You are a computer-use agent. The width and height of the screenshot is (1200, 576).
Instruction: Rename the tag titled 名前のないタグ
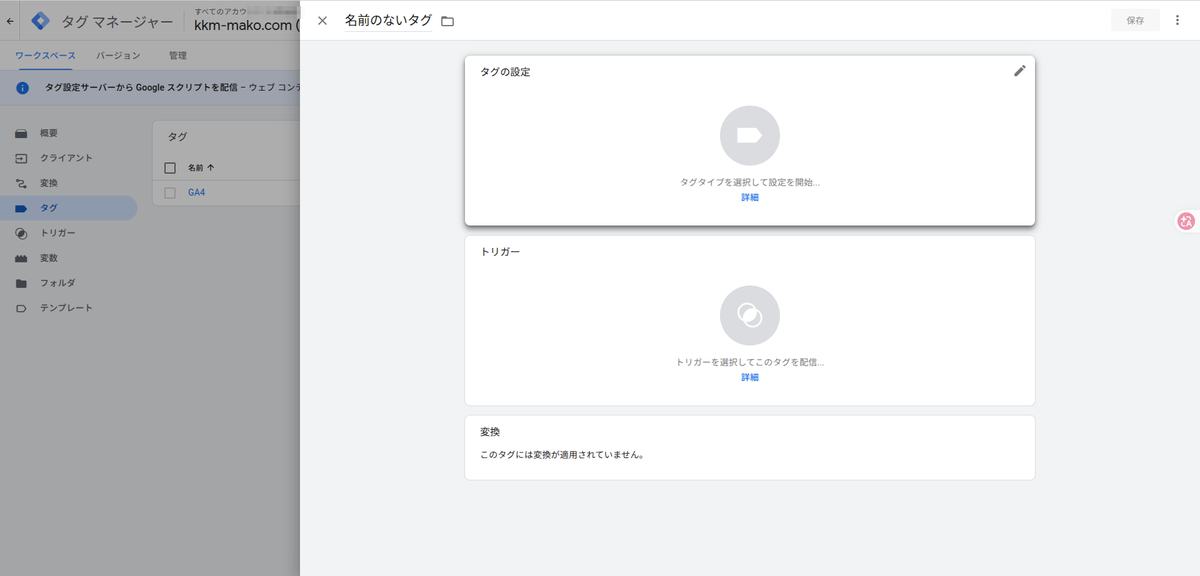[388, 20]
